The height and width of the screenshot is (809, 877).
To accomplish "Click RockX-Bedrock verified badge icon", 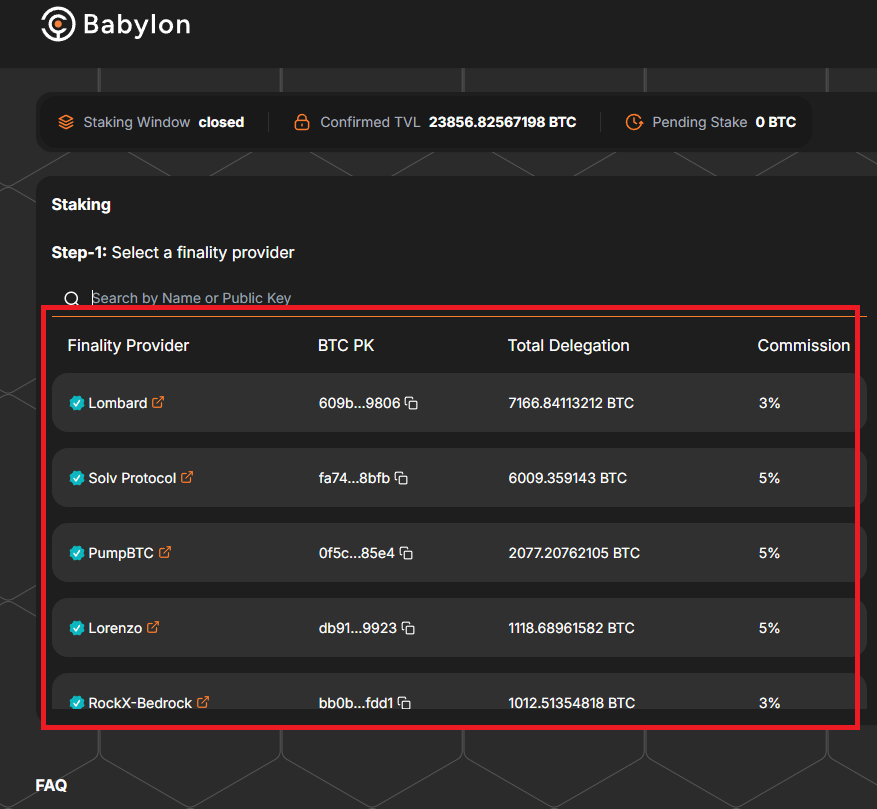I will coord(77,702).
